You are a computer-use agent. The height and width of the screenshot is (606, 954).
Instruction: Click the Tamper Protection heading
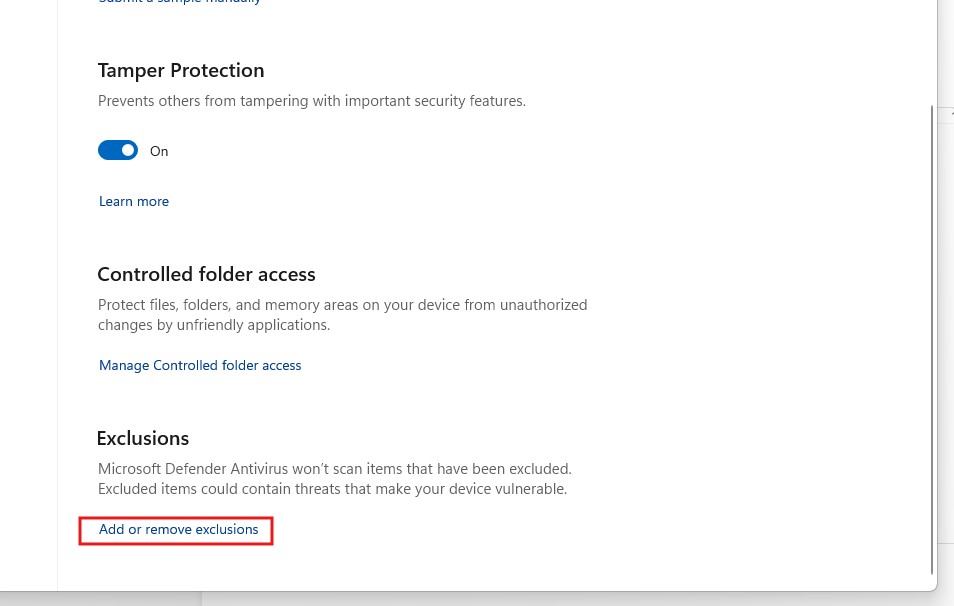(181, 71)
